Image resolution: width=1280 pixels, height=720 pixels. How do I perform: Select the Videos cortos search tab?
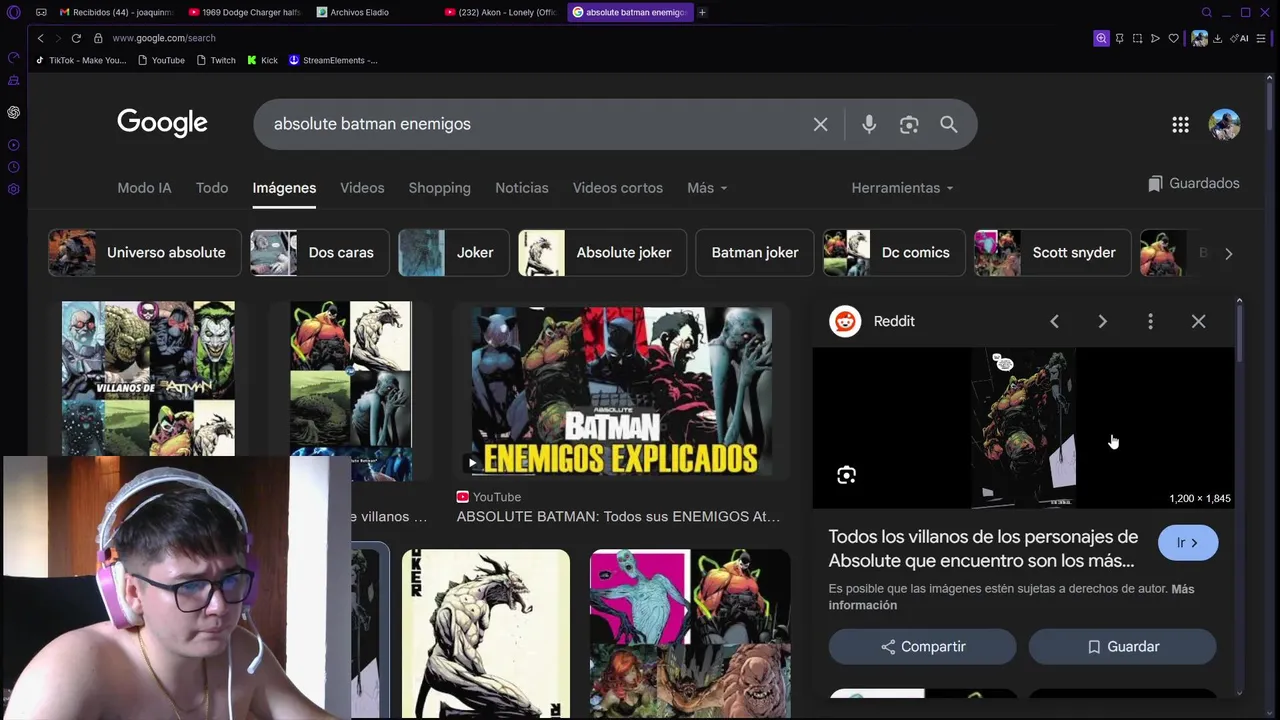[x=618, y=188]
